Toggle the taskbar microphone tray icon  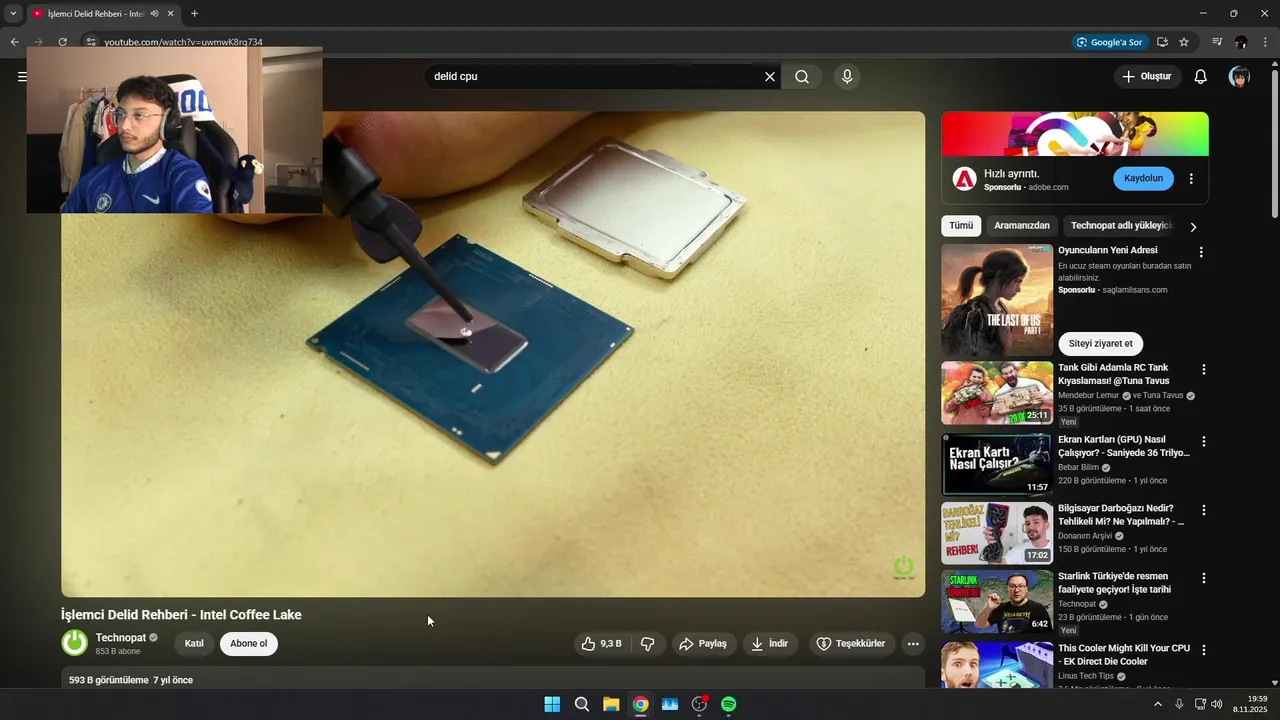1179,704
